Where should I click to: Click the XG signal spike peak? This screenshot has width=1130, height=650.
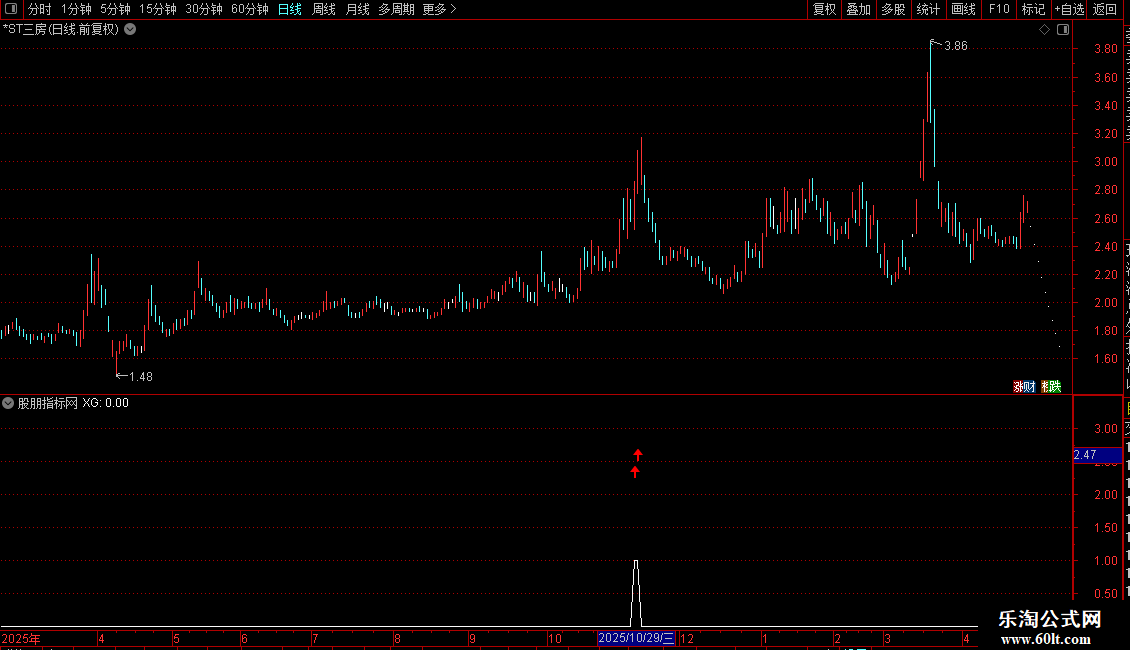click(x=636, y=561)
